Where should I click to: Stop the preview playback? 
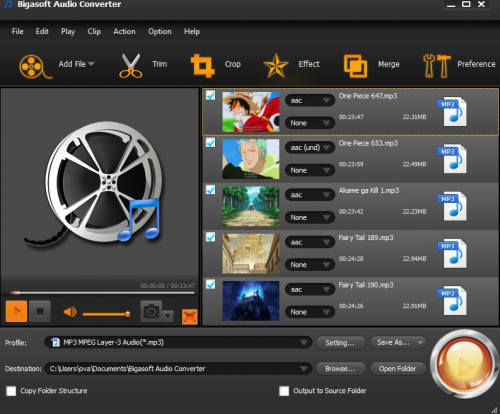pyautogui.click(x=40, y=311)
